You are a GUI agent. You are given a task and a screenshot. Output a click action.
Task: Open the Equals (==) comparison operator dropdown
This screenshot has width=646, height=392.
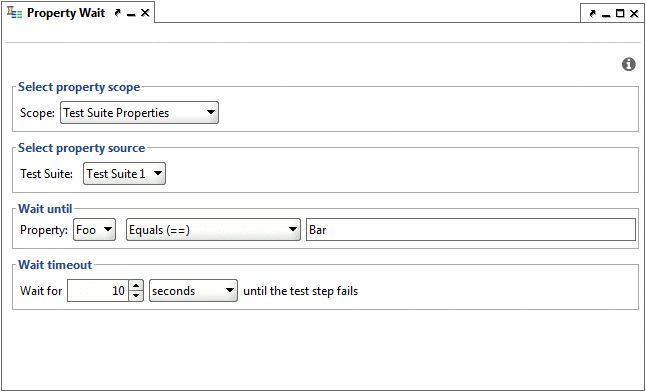pyautogui.click(x=213, y=230)
